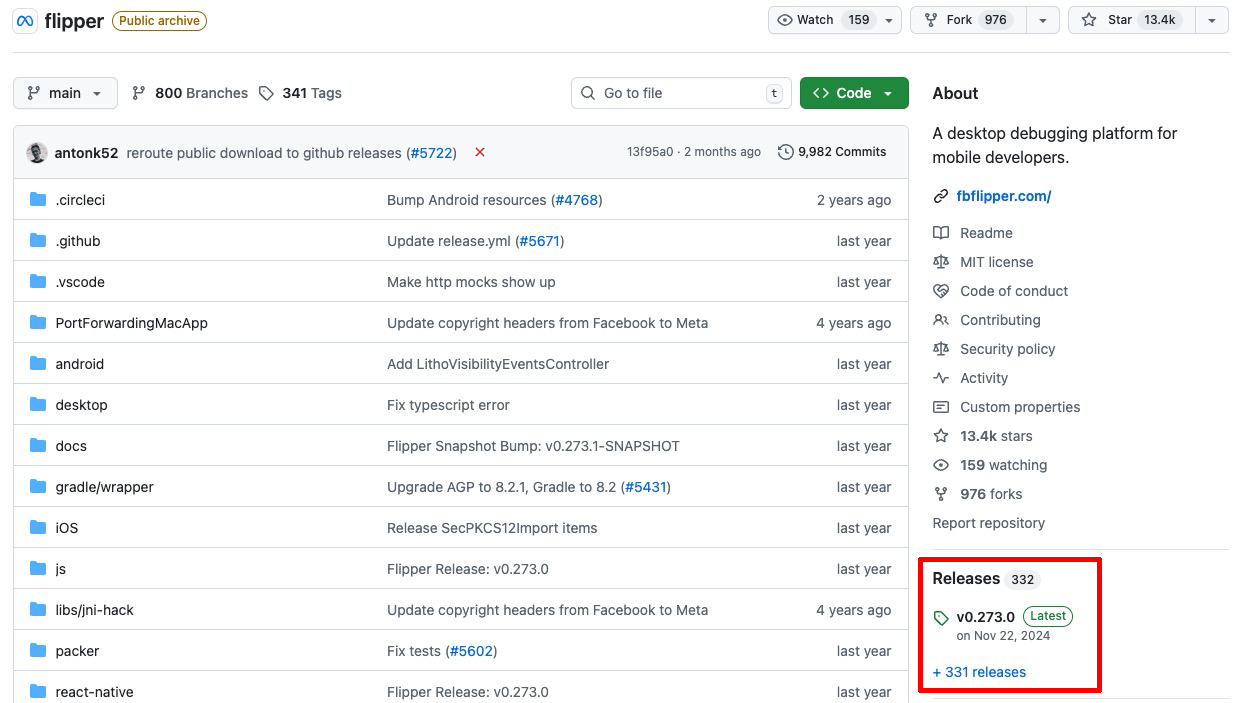Click the book icon next to Readme
Image resolution: width=1251 pixels, height=703 pixels.
(x=941, y=233)
